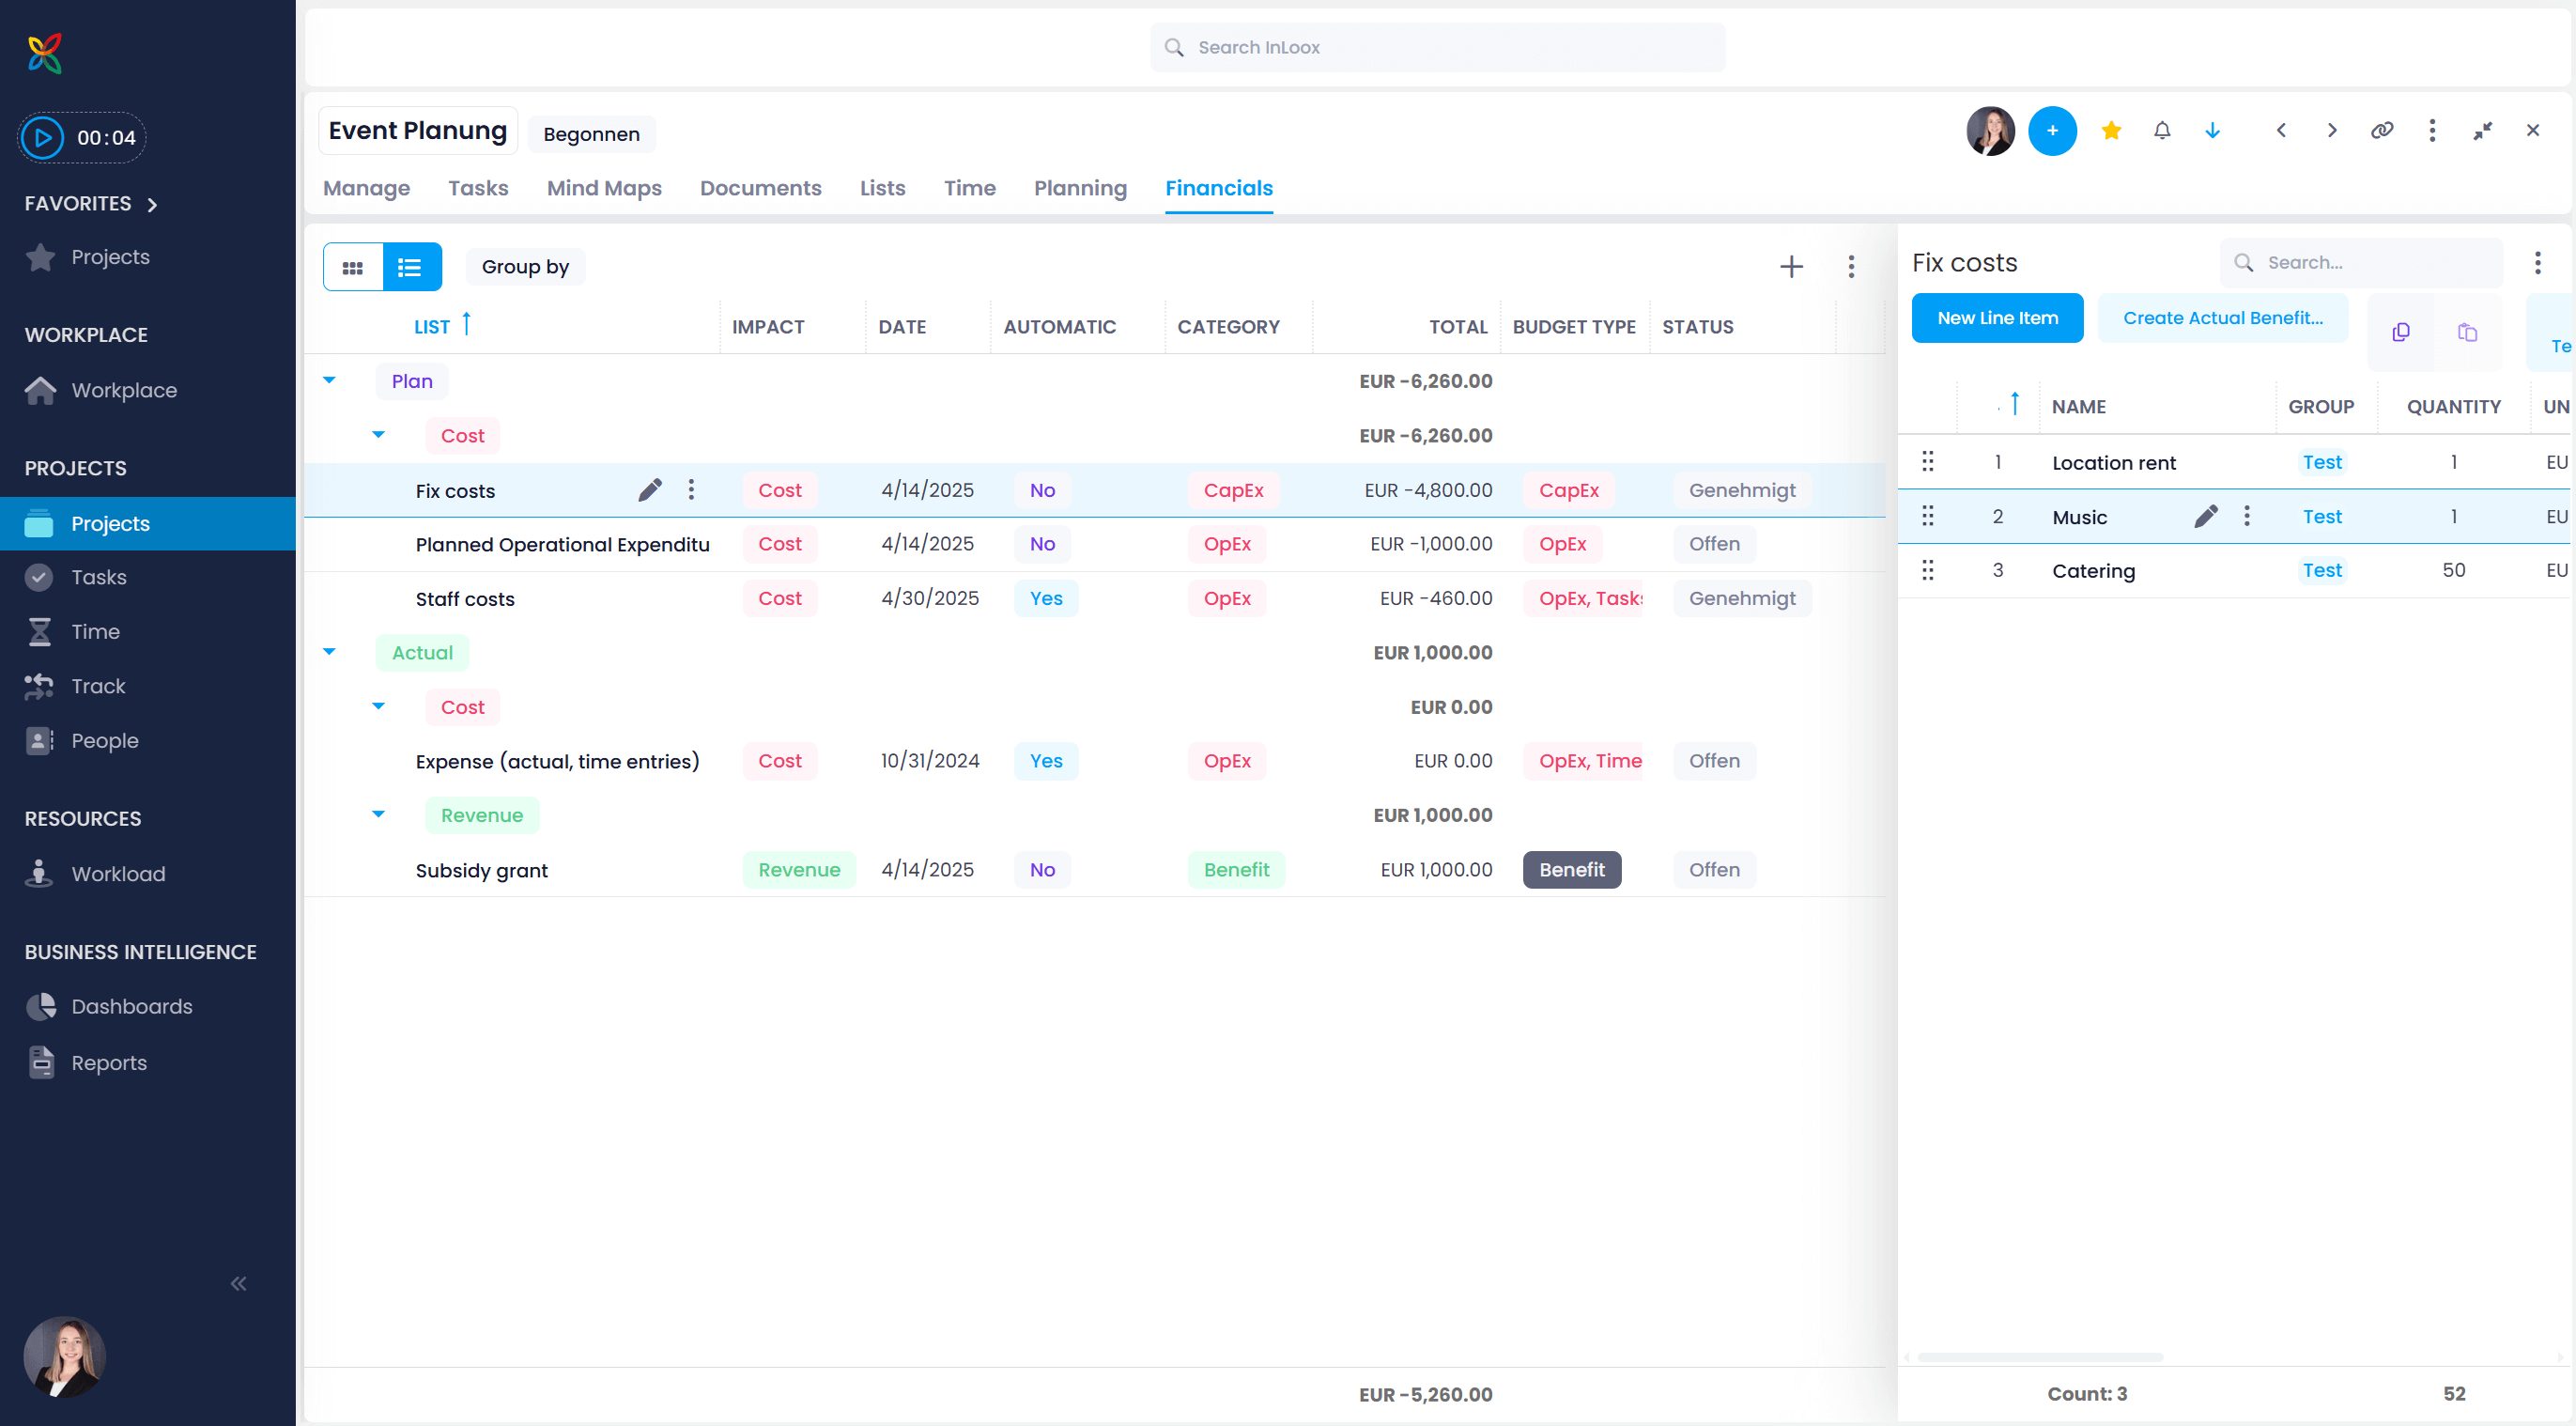This screenshot has height=1426, width=2576.
Task: Open project header more options menu
Action: pyautogui.click(x=2432, y=131)
